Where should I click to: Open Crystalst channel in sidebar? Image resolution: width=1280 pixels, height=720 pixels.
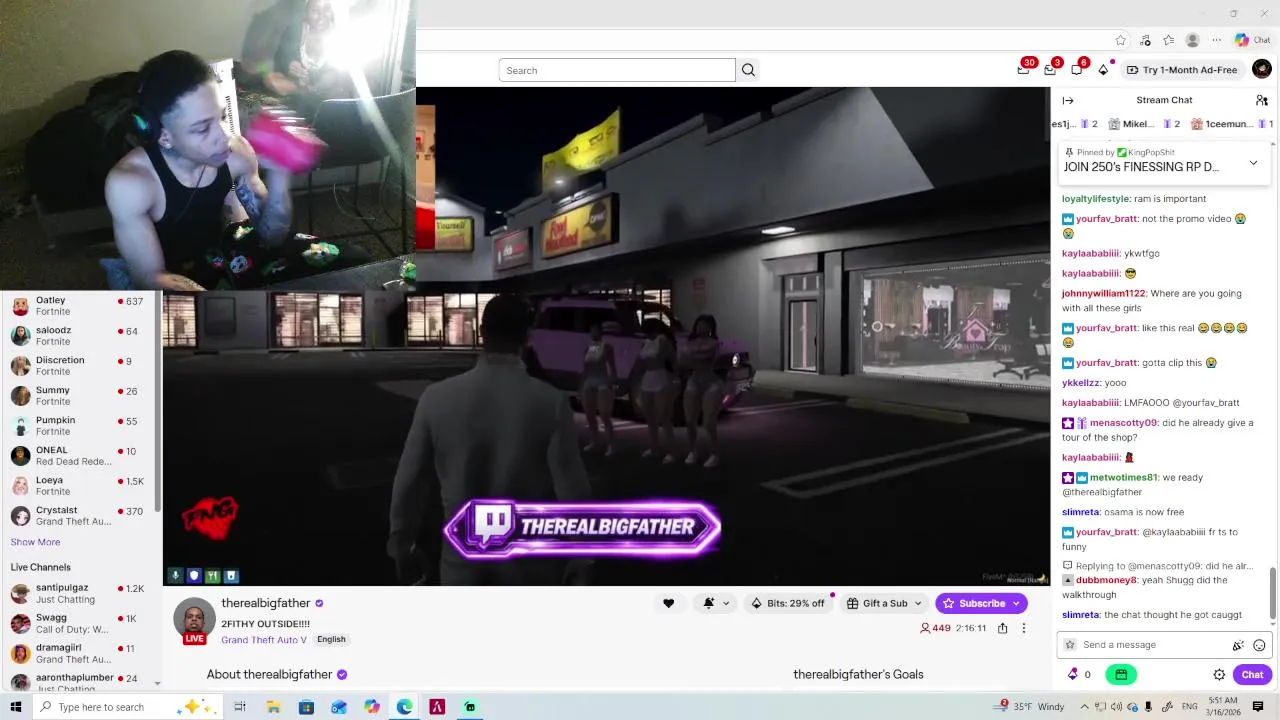(80, 516)
